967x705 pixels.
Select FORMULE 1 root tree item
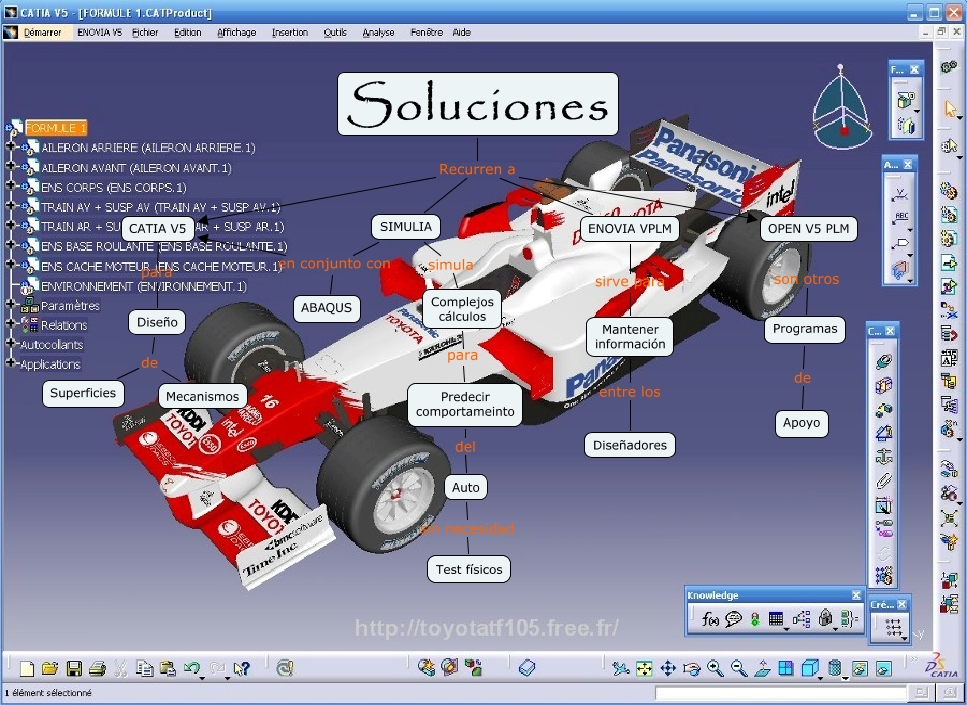click(x=56, y=128)
